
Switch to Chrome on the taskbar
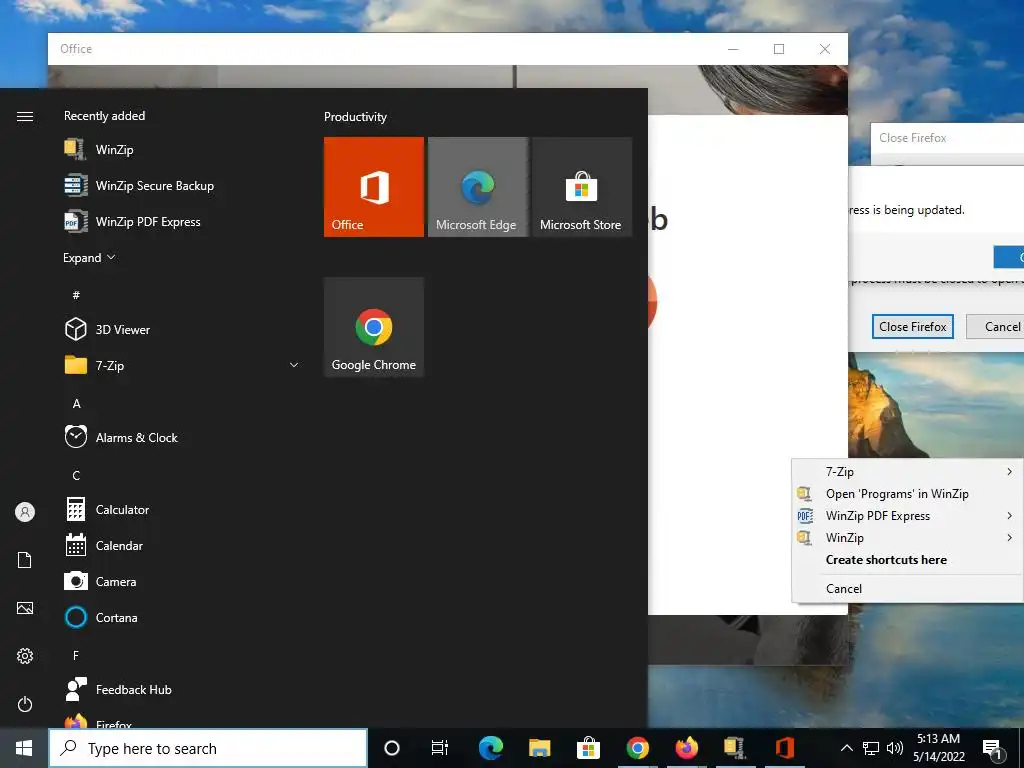pyautogui.click(x=637, y=748)
